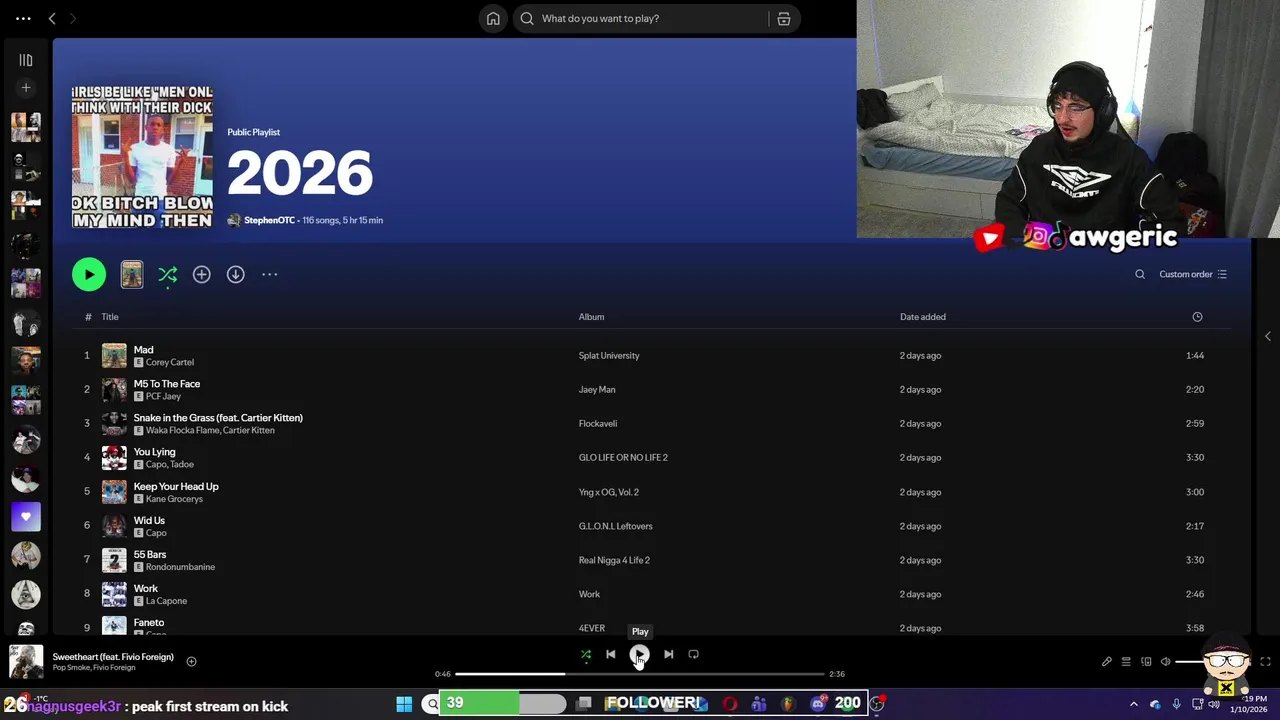Select the track Mad

(x=143, y=350)
